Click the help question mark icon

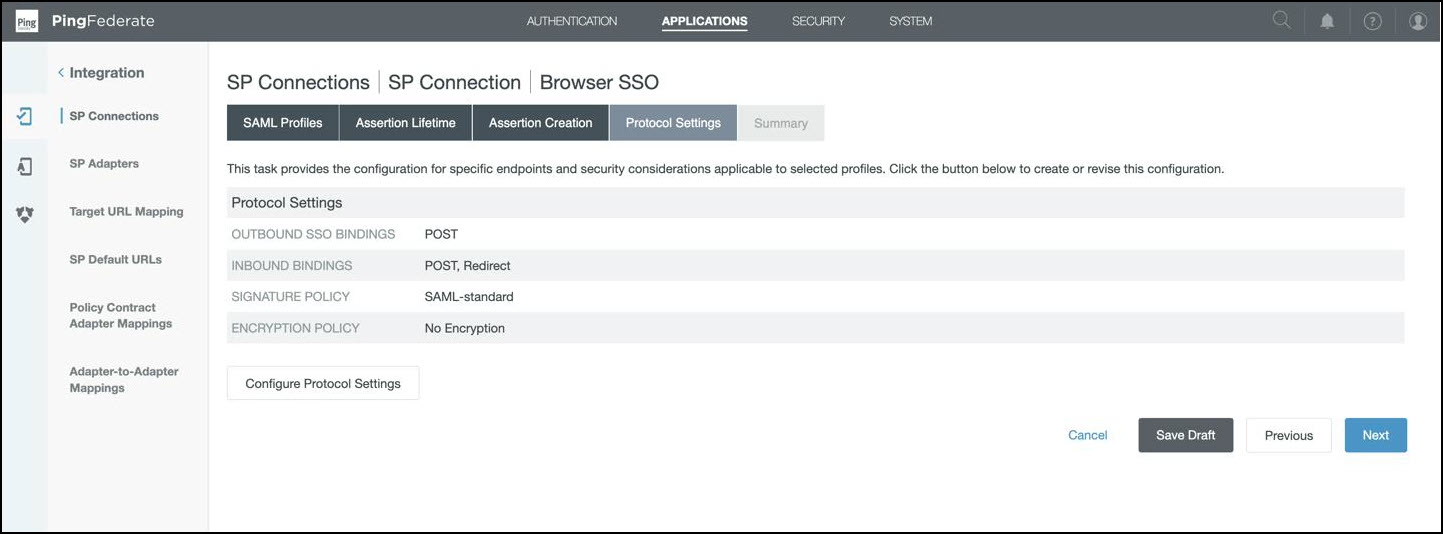pyautogui.click(x=1372, y=21)
